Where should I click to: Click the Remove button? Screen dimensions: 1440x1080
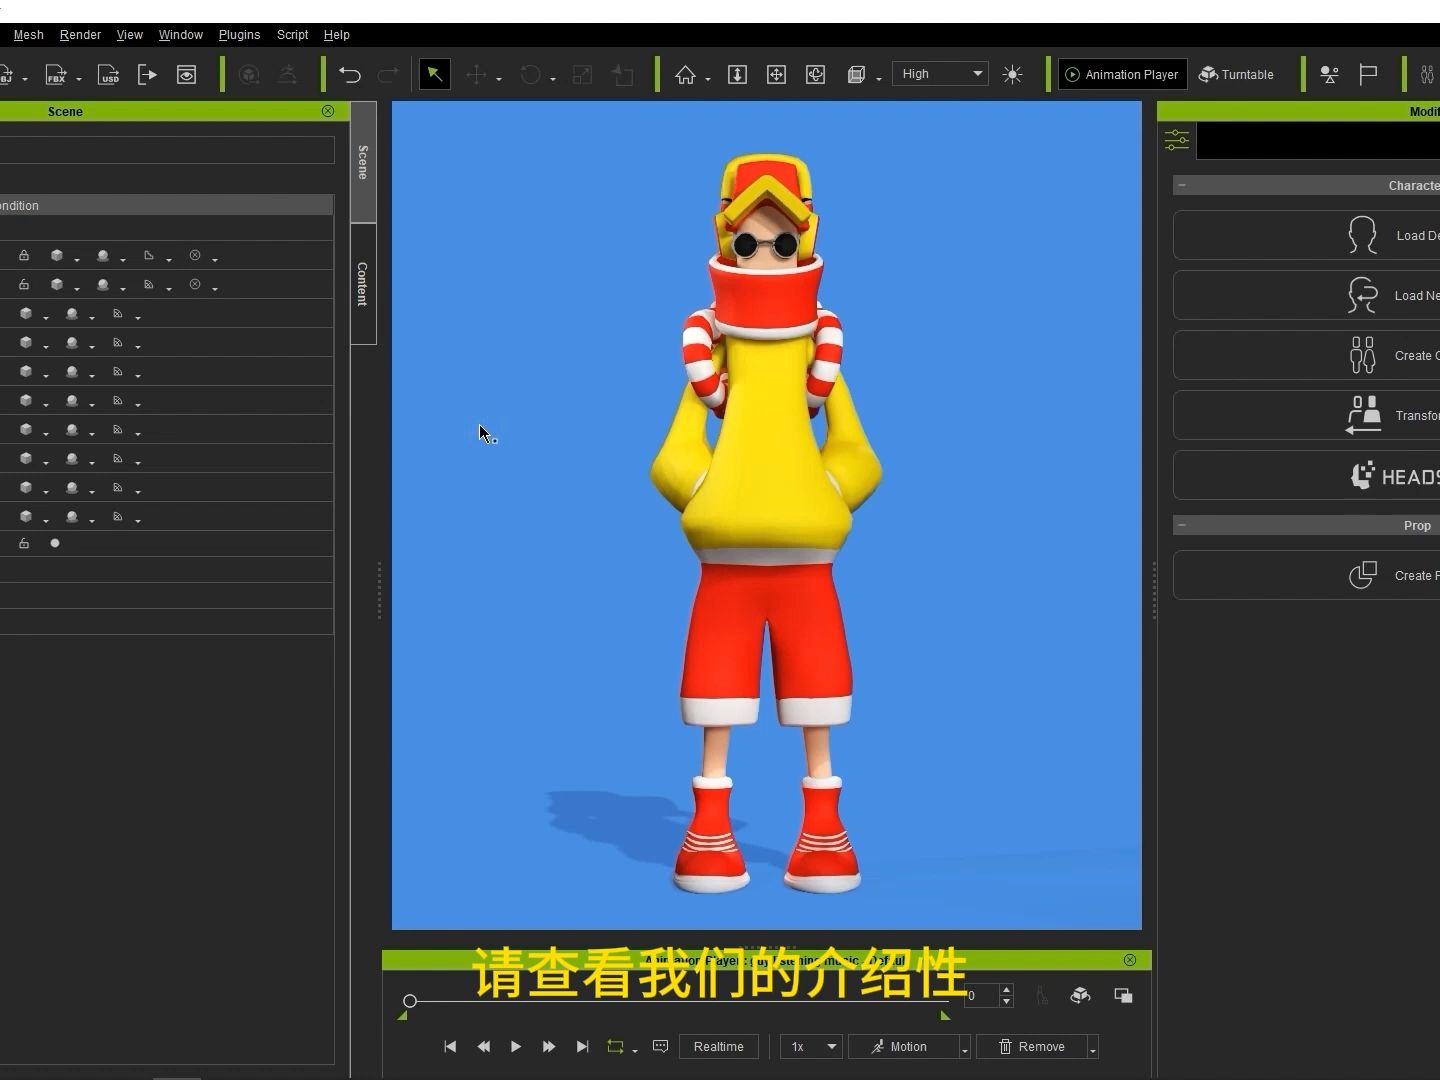tap(1032, 1046)
